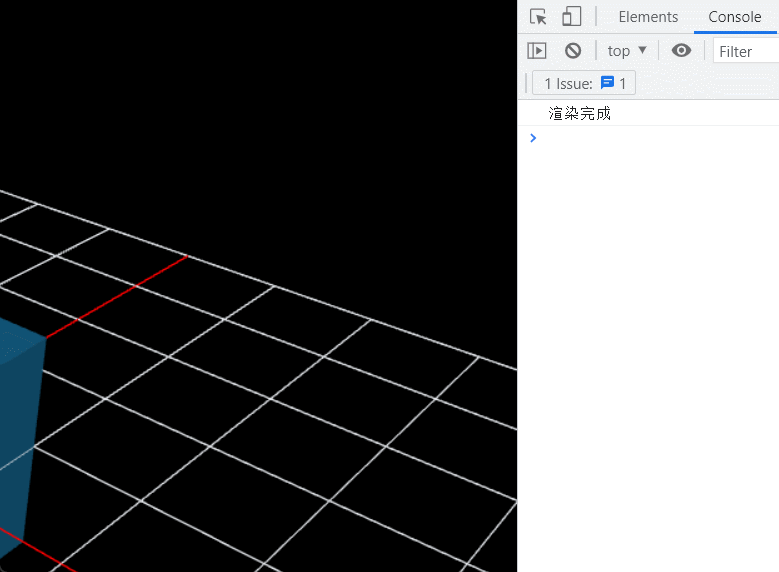Viewport: 779px width, 572px height.
Task: Focus the console Filter field
Action: click(x=745, y=51)
